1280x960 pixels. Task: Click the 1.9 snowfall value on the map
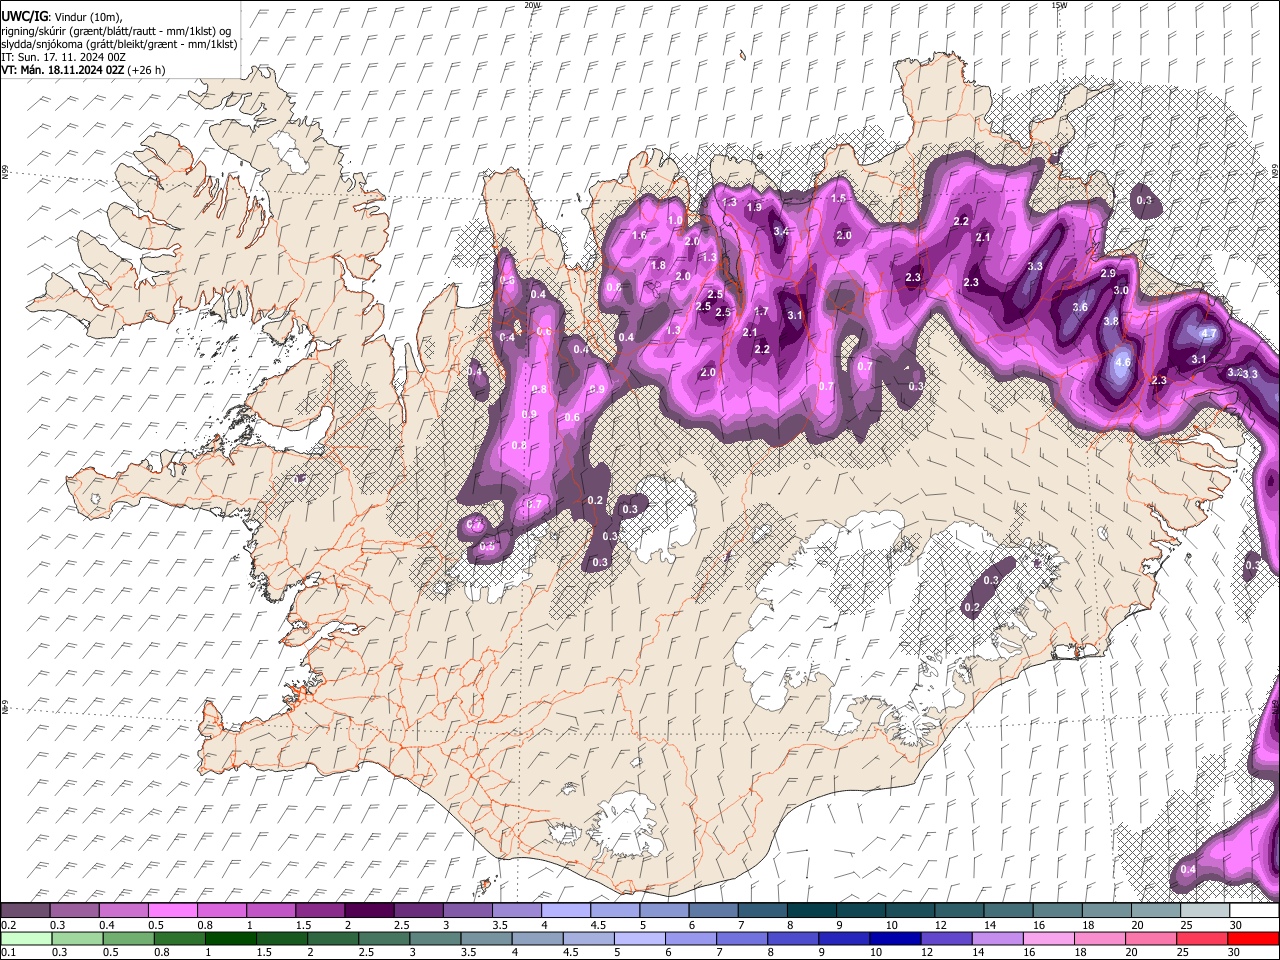[x=754, y=208]
